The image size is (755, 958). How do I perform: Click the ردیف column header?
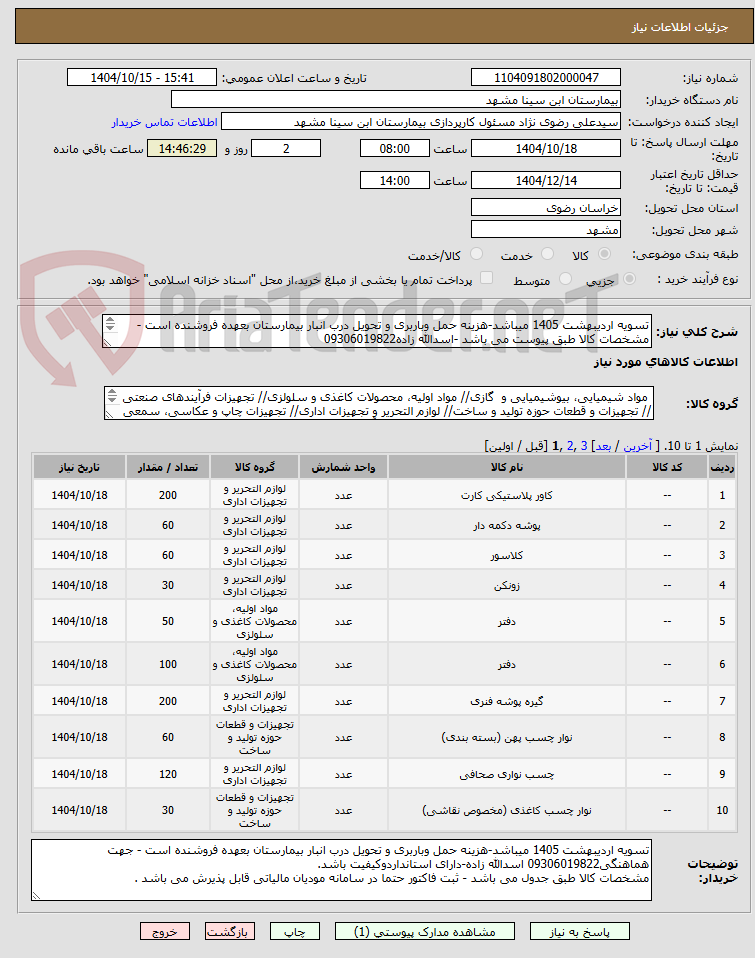(722, 467)
